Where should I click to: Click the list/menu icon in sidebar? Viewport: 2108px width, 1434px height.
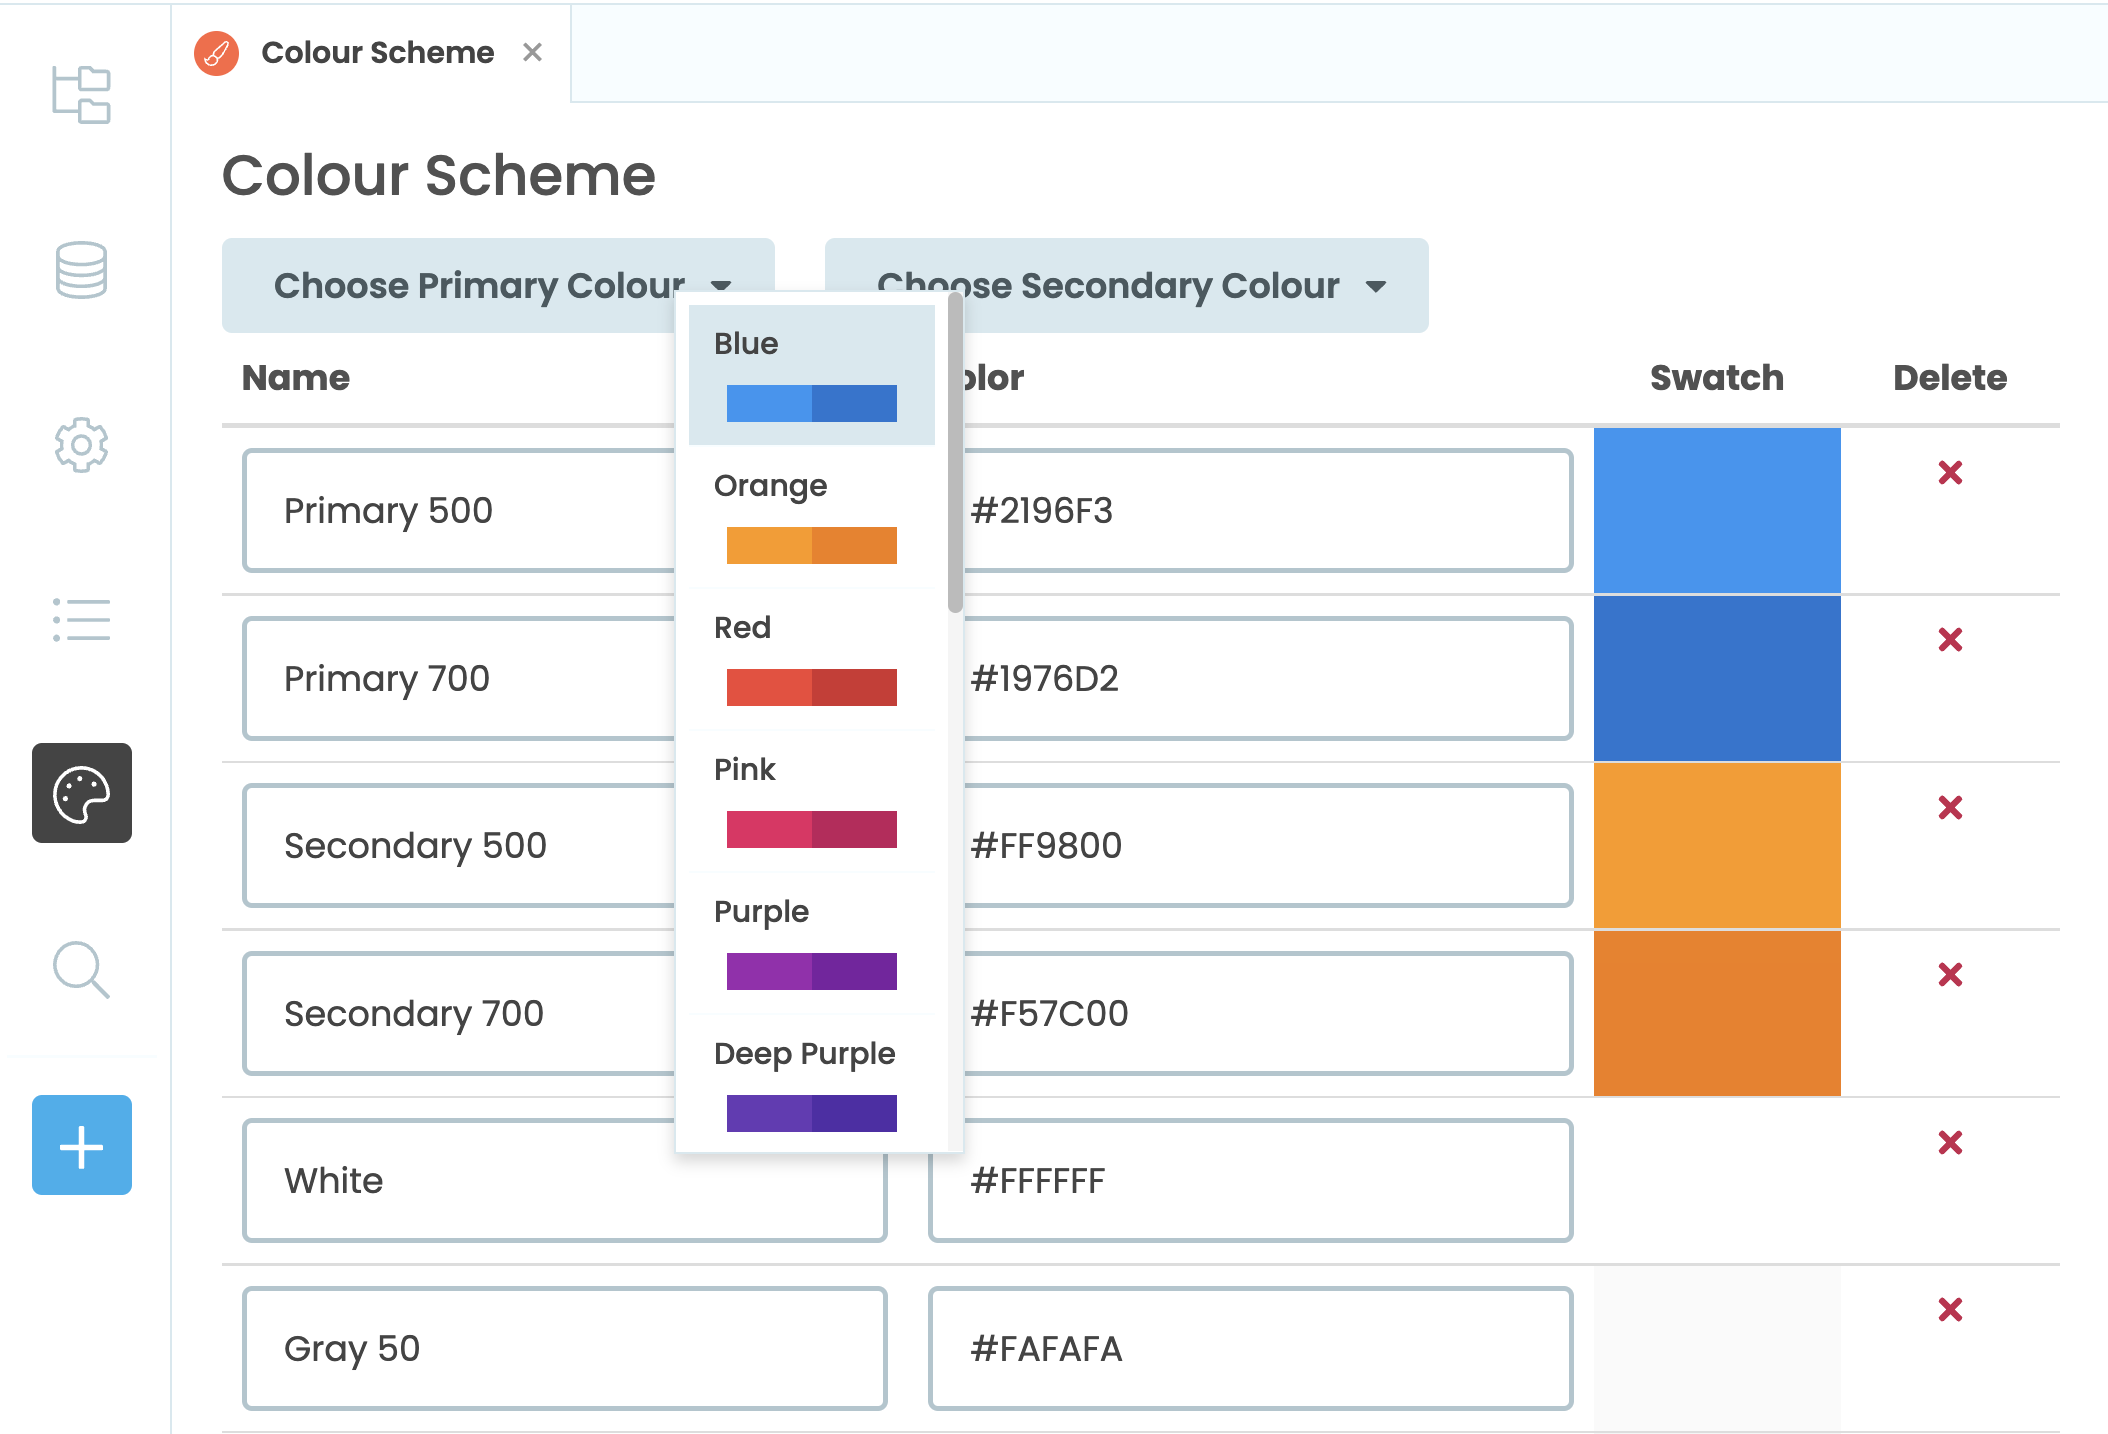[82, 619]
